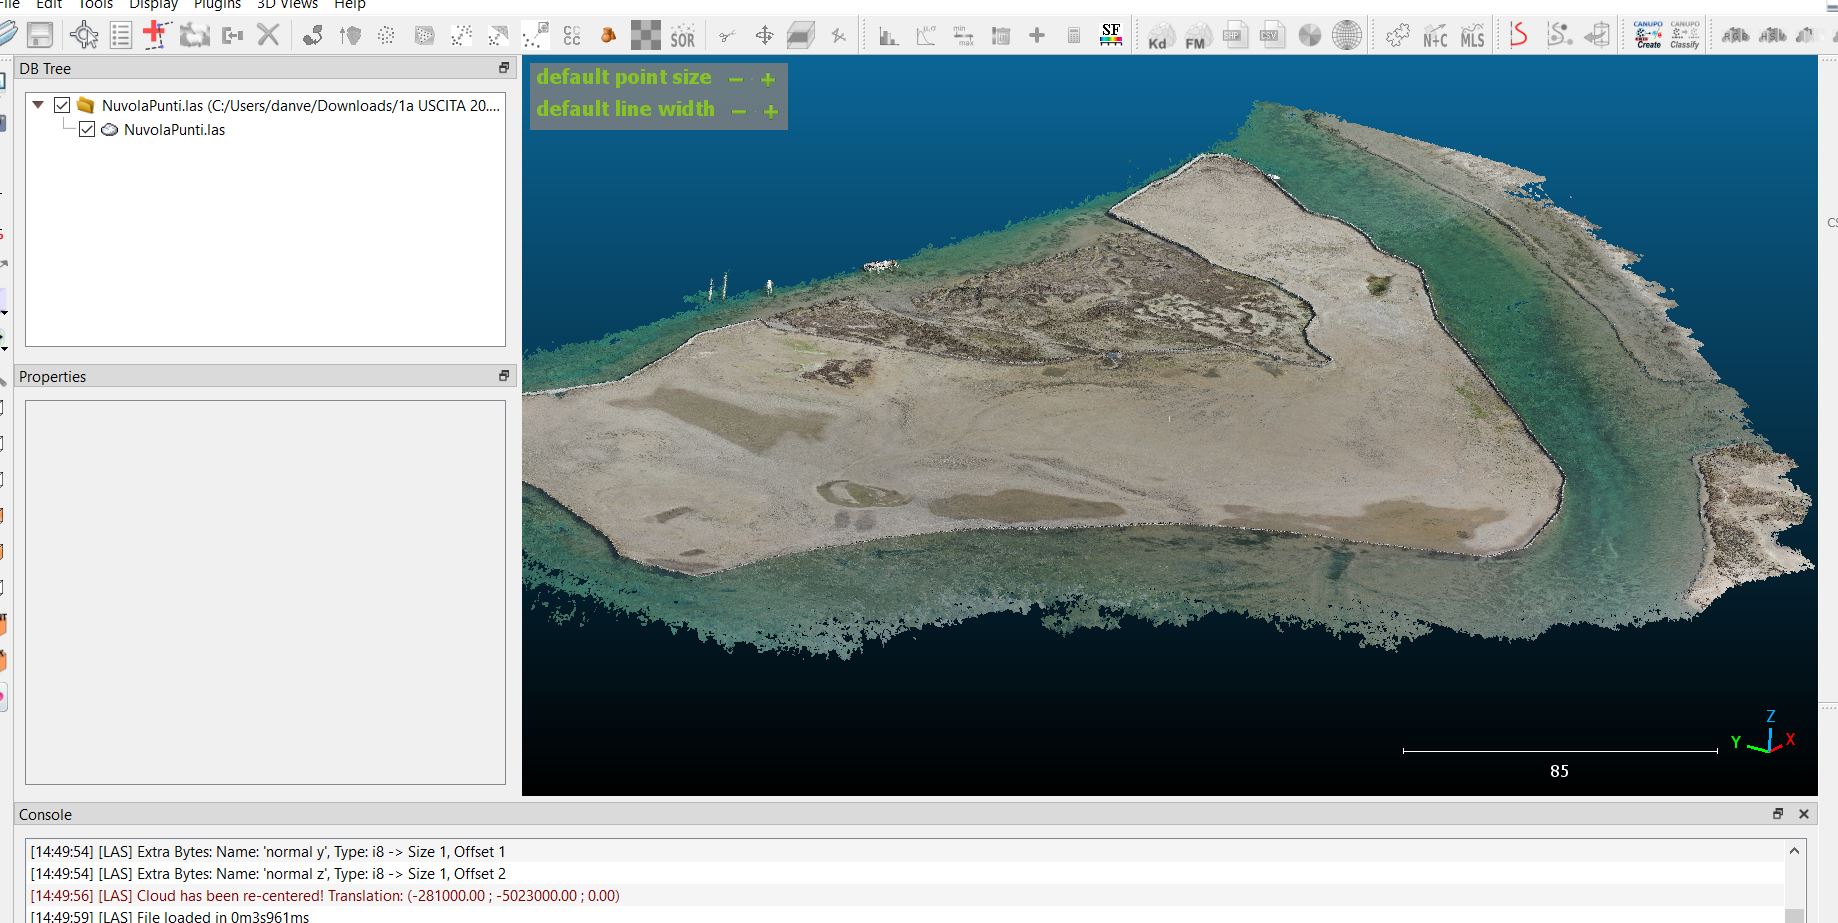Launch CANUPO Classify plugin
The height and width of the screenshot is (923, 1838).
click(x=1685, y=33)
